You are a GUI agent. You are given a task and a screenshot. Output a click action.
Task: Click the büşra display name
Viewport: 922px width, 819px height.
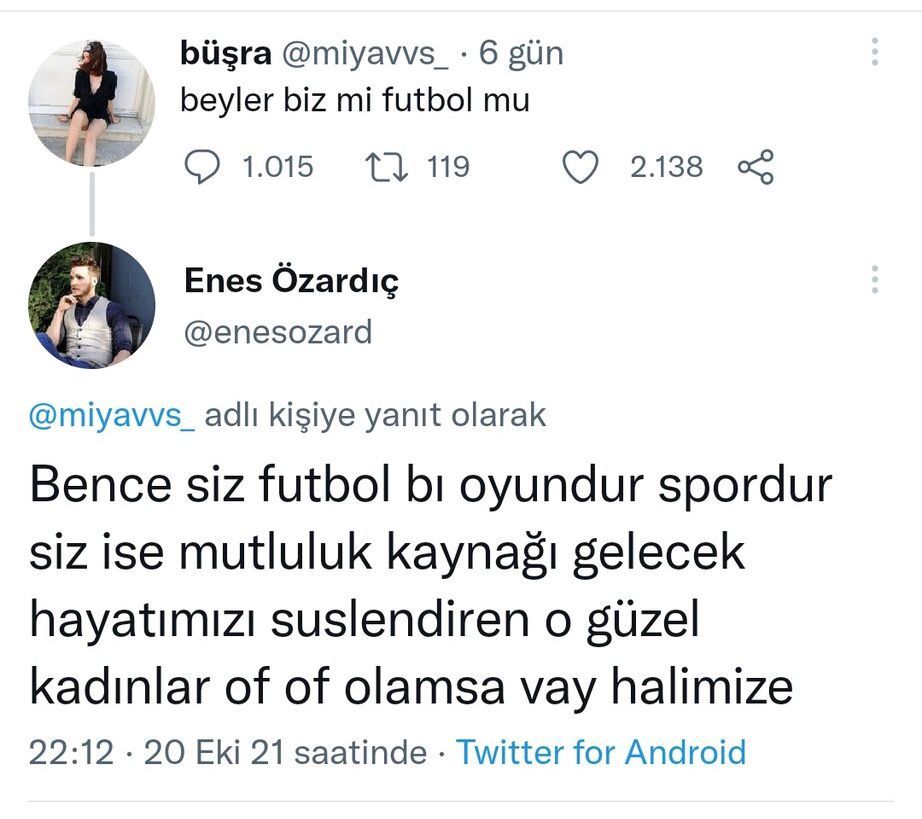[225, 53]
